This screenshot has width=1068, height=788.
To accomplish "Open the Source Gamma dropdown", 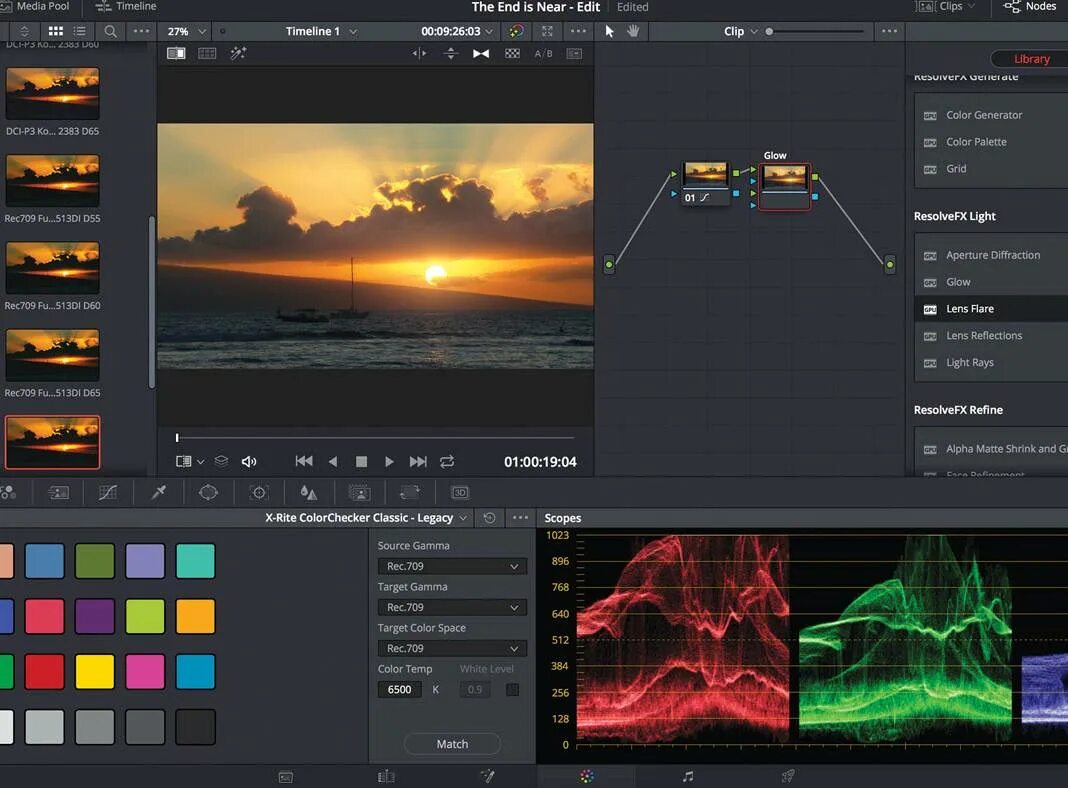I will click(x=452, y=566).
